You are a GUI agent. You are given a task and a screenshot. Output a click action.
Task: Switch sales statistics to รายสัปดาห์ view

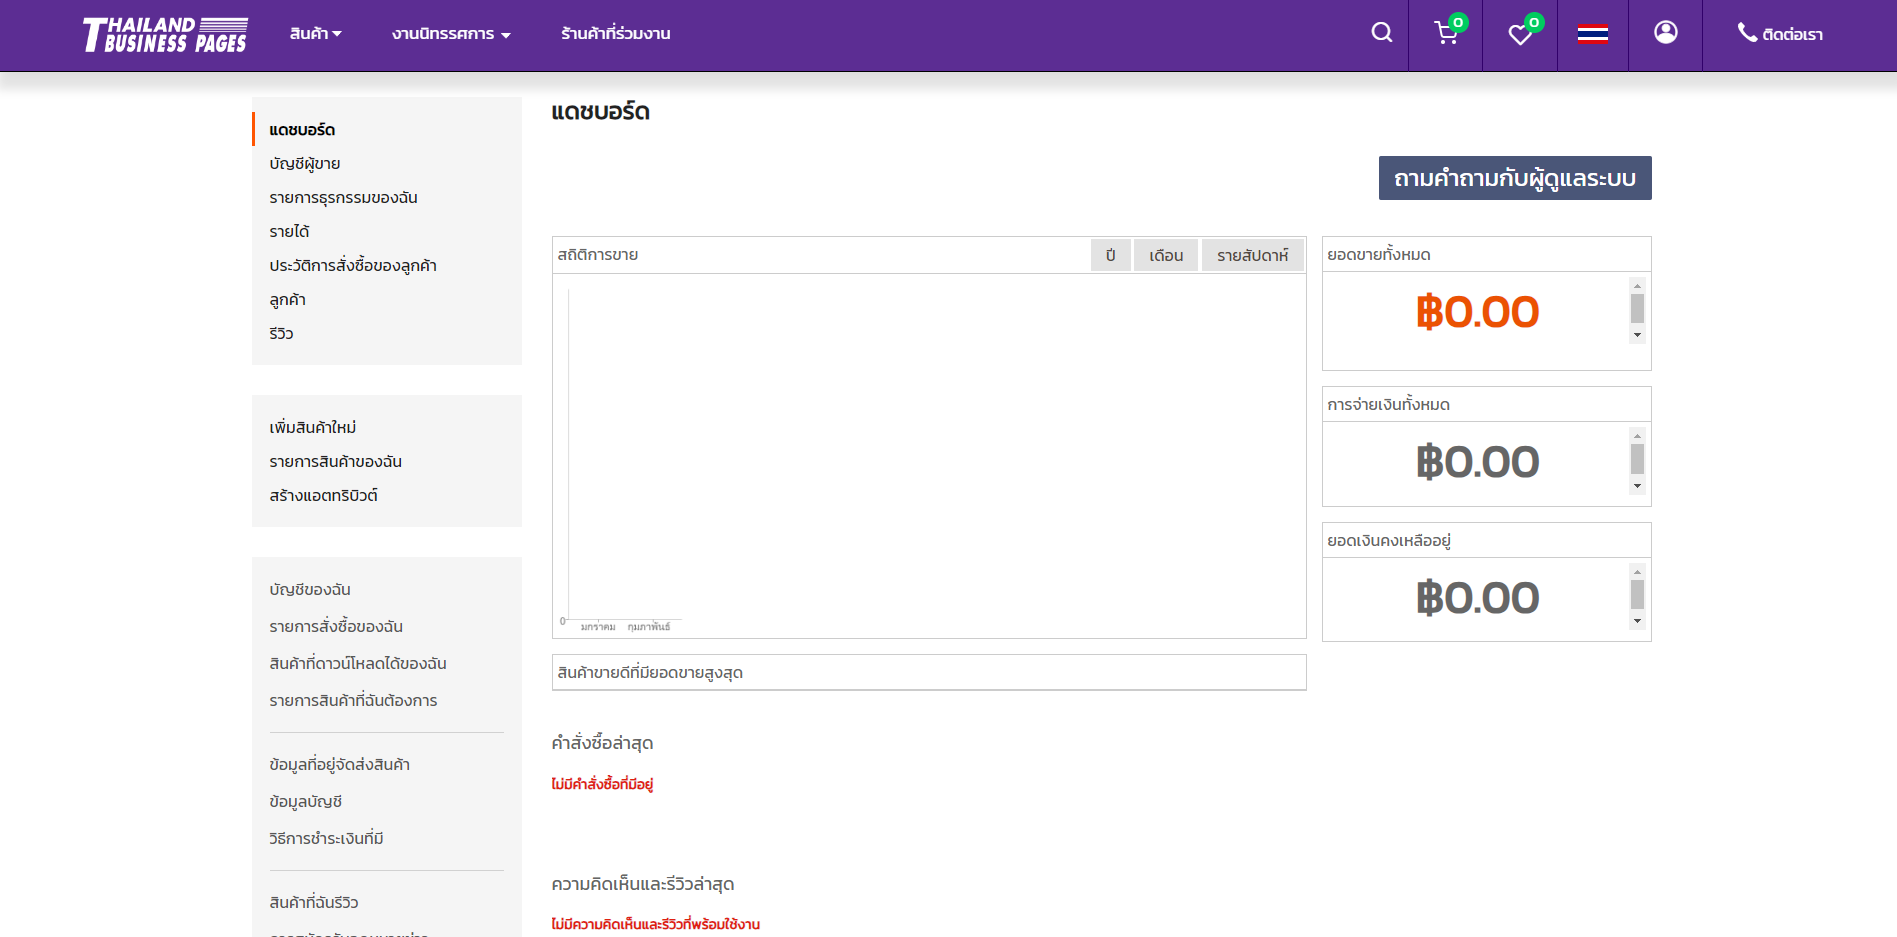point(1252,256)
